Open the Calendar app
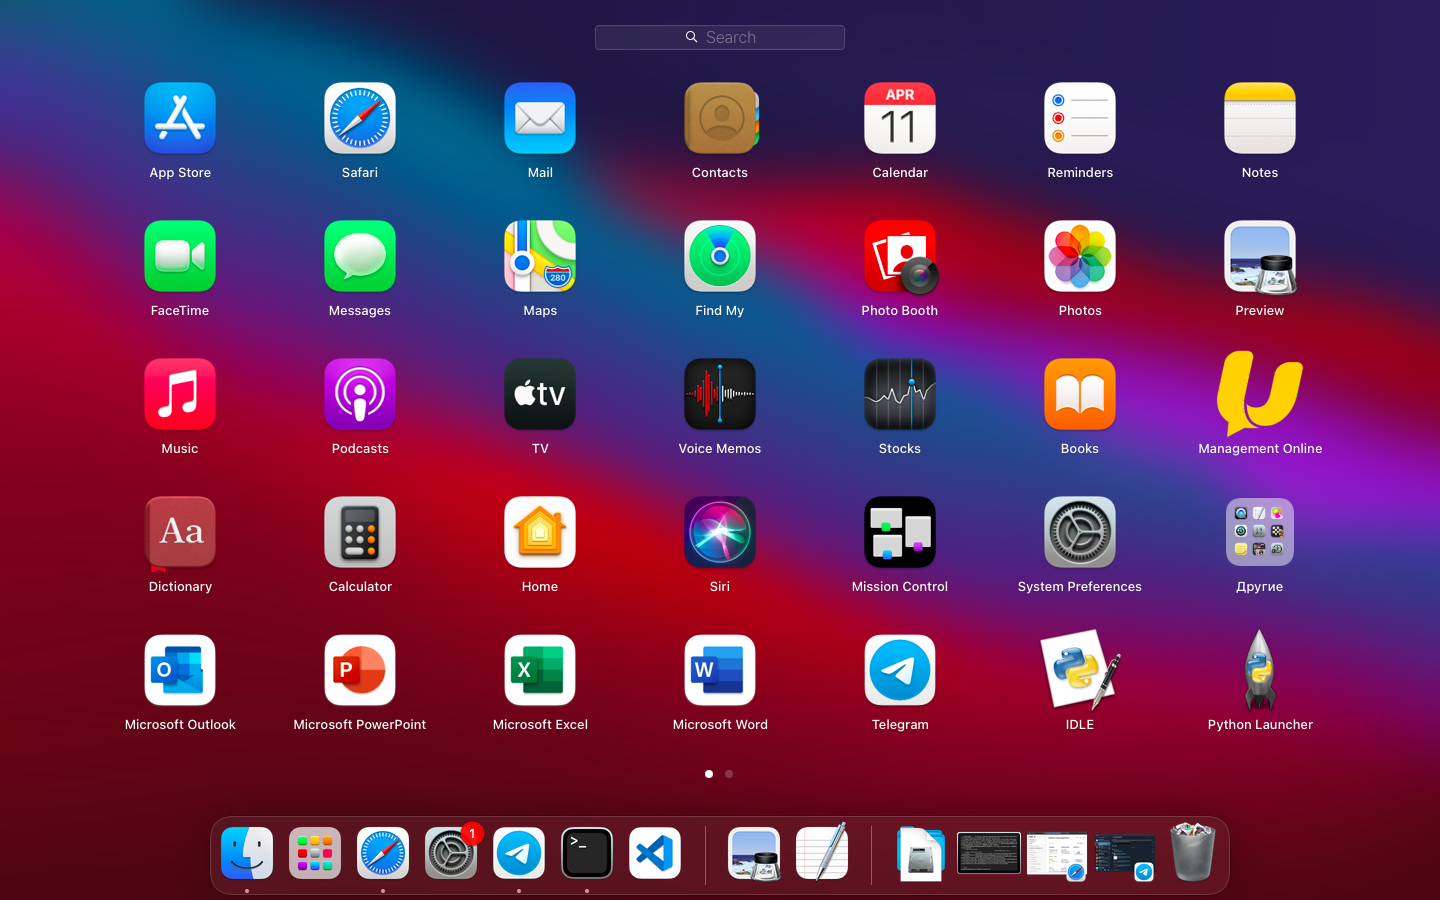The image size is (1440, 900). (900, 119)
